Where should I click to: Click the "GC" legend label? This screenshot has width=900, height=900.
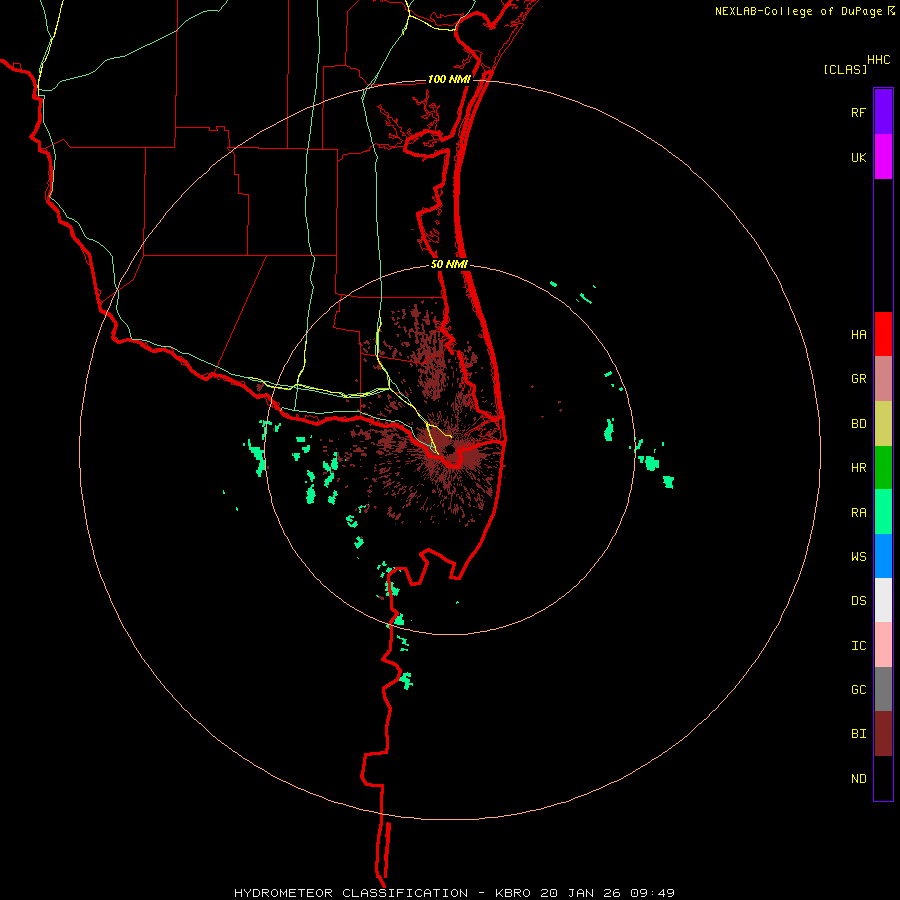pos(858,690)
